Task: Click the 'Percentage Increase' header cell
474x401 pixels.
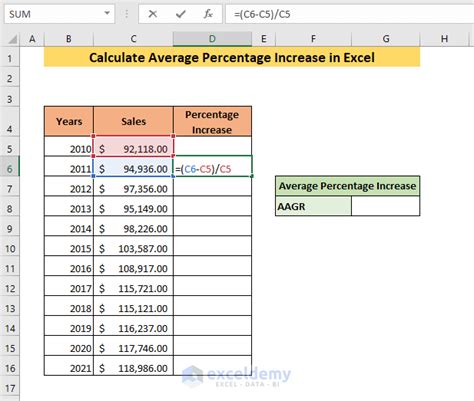Action: [x=212, y=121]
